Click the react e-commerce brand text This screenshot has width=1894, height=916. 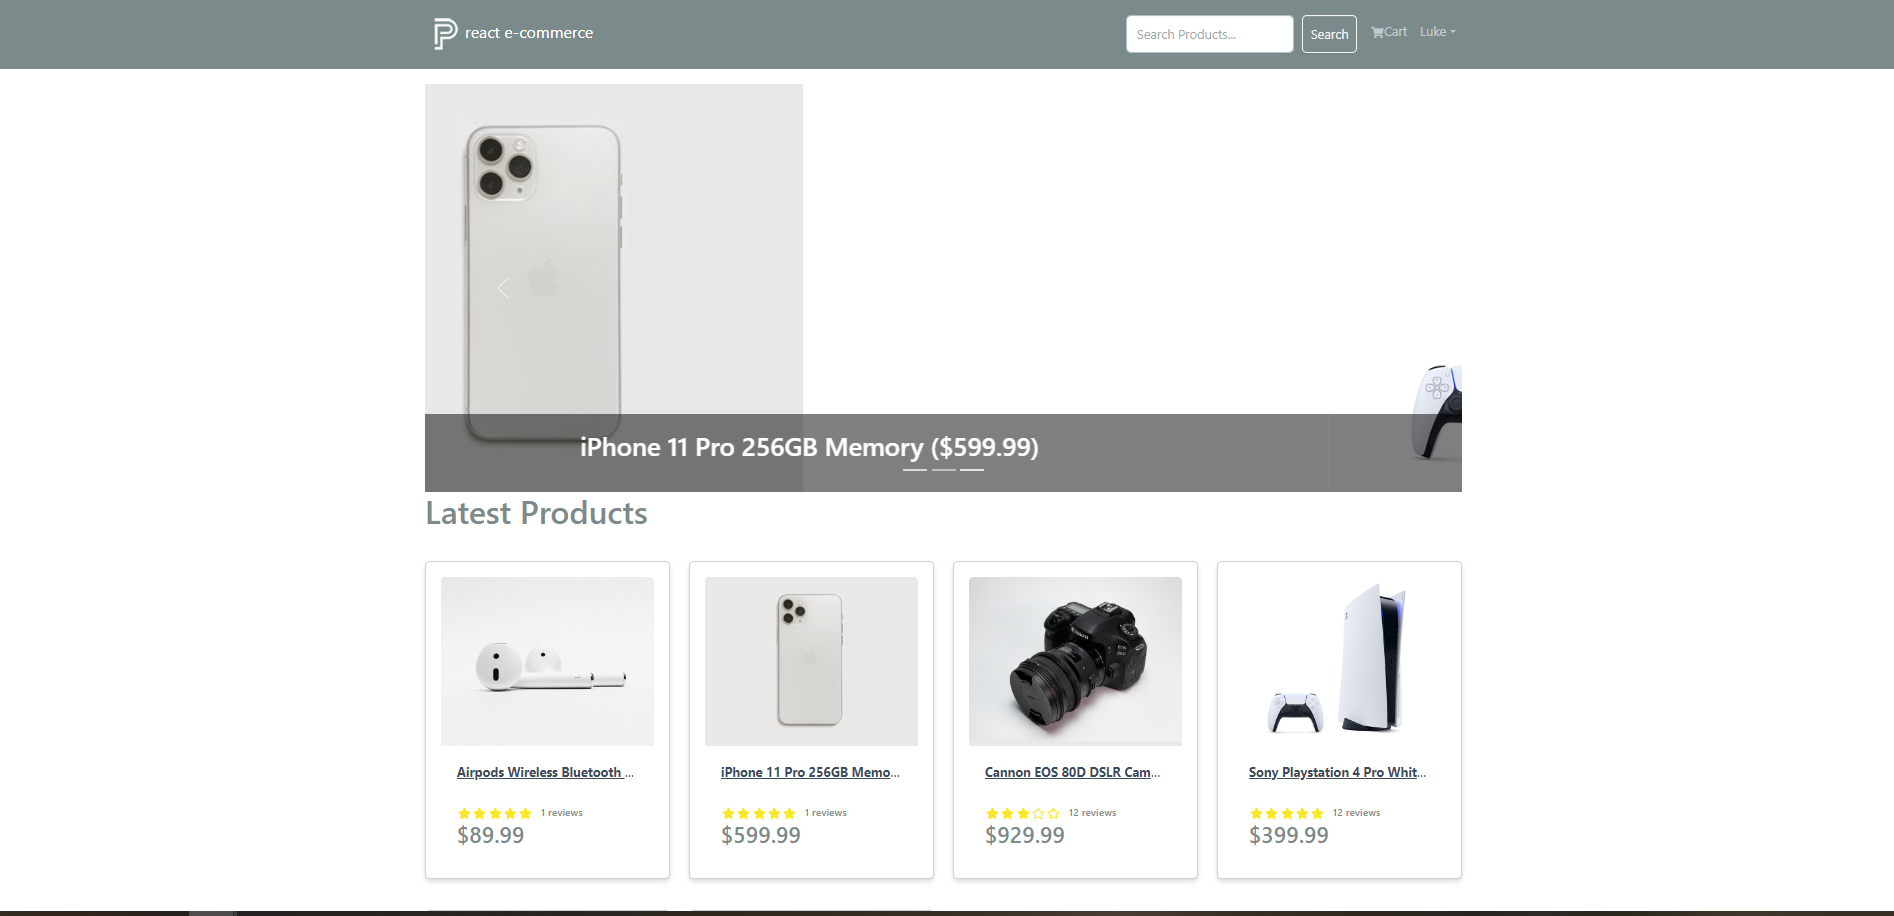pyautogui.click(x=528, y=33)
